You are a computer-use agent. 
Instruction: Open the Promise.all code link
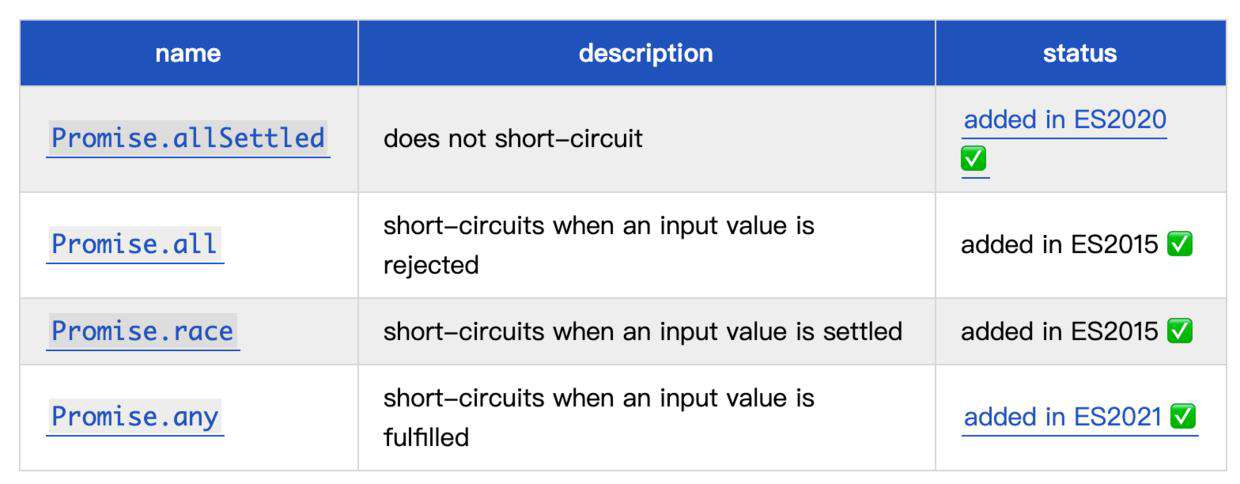tap(135, 244)
